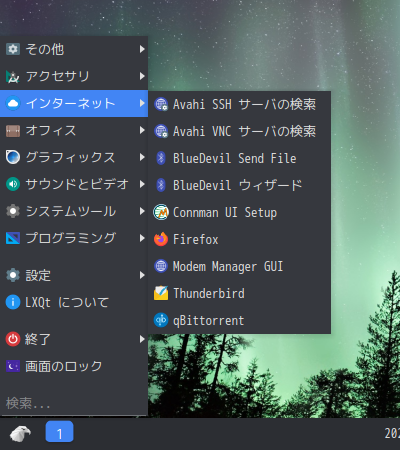Image resolution: width=400 pixels, height=450 pixels.
Task: Select BlueDevil ウィザード entry
Action: click(x=239, y=185)
